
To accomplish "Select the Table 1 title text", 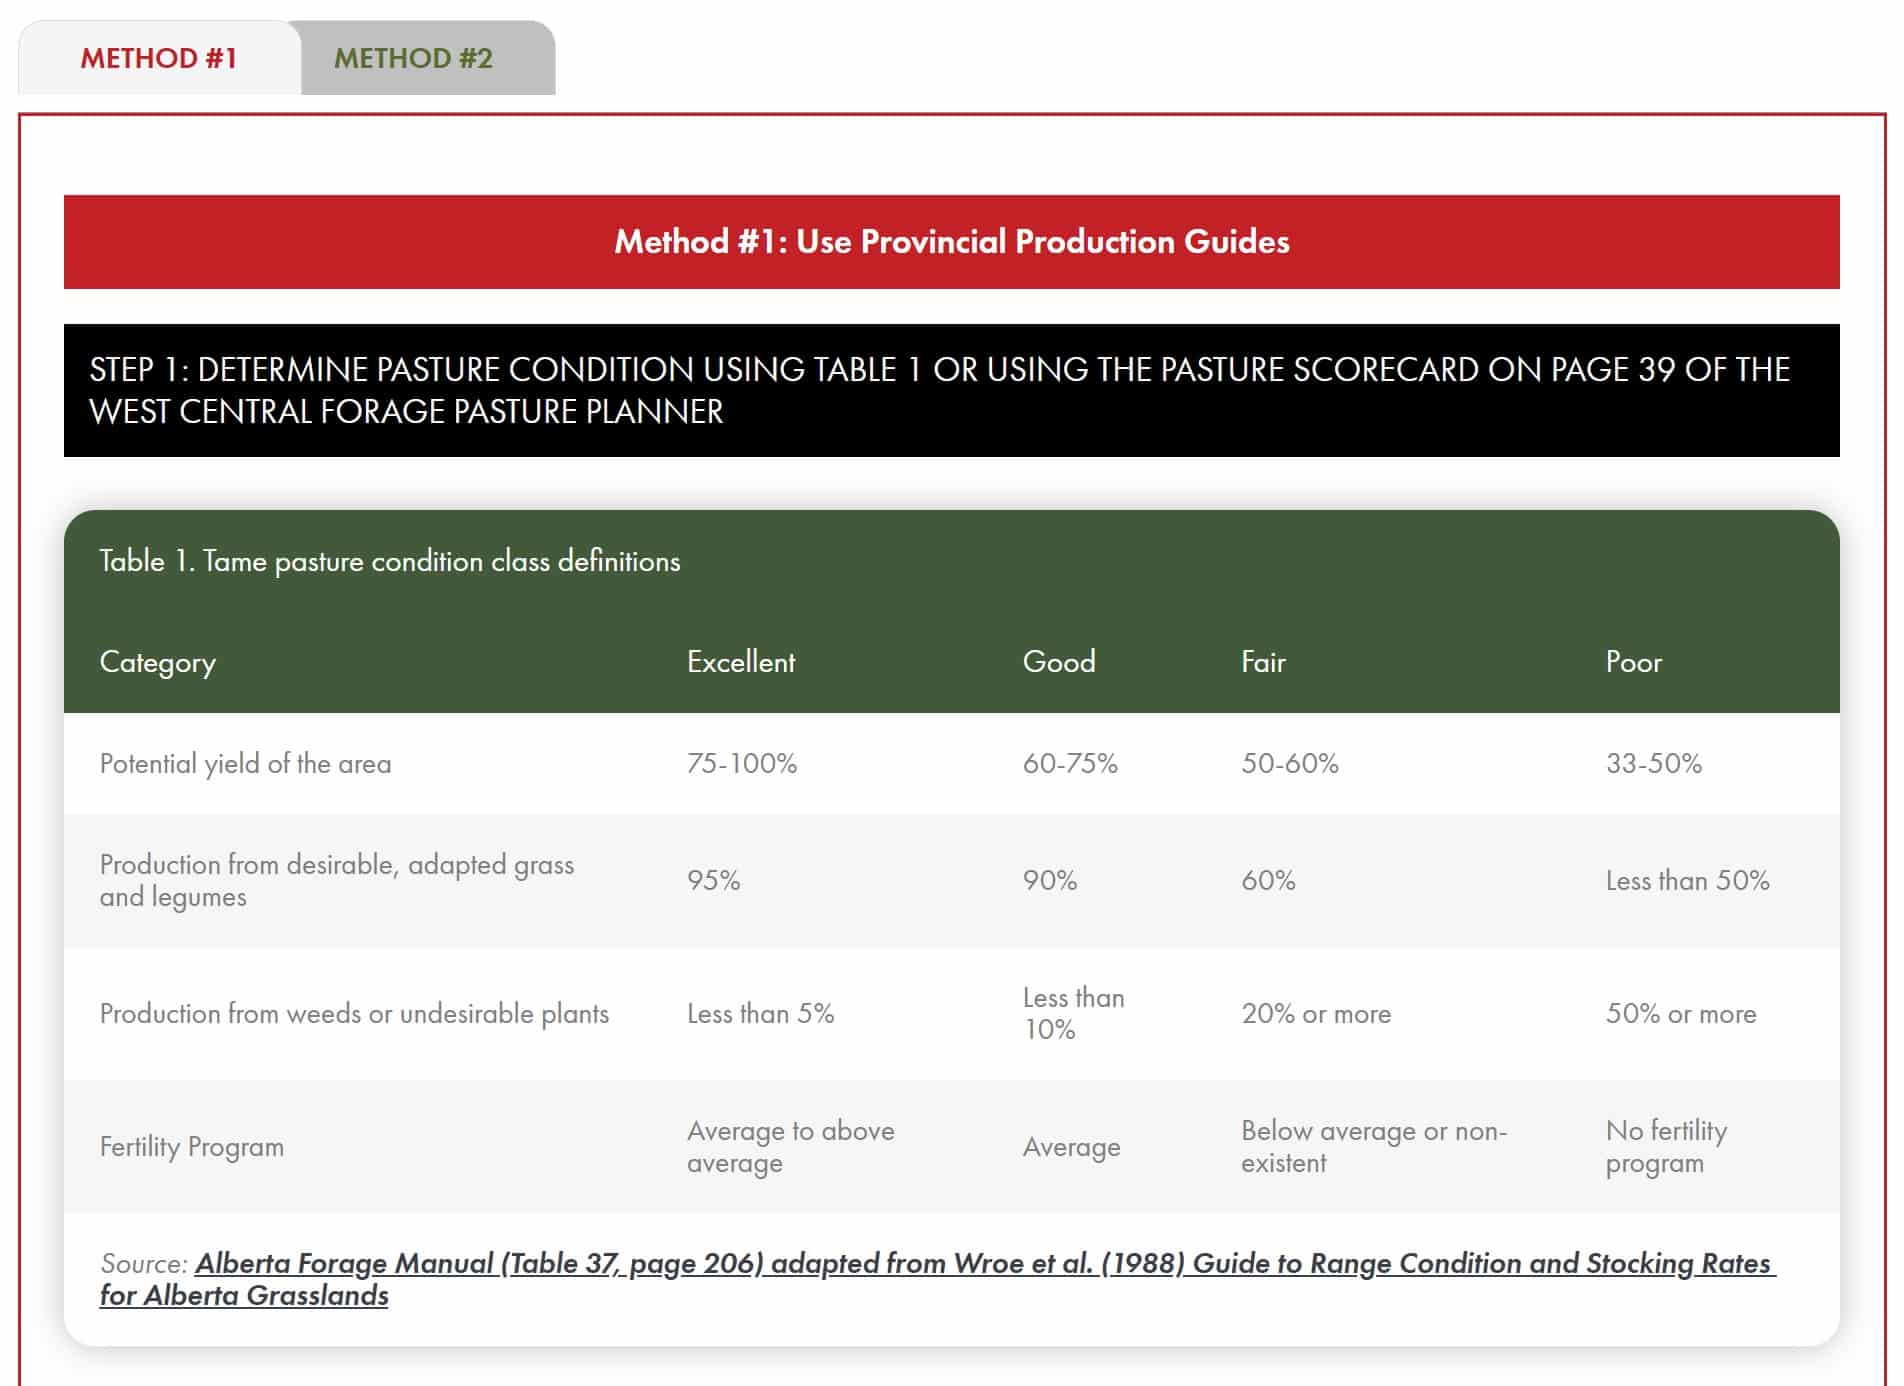I will pos(388,562).
